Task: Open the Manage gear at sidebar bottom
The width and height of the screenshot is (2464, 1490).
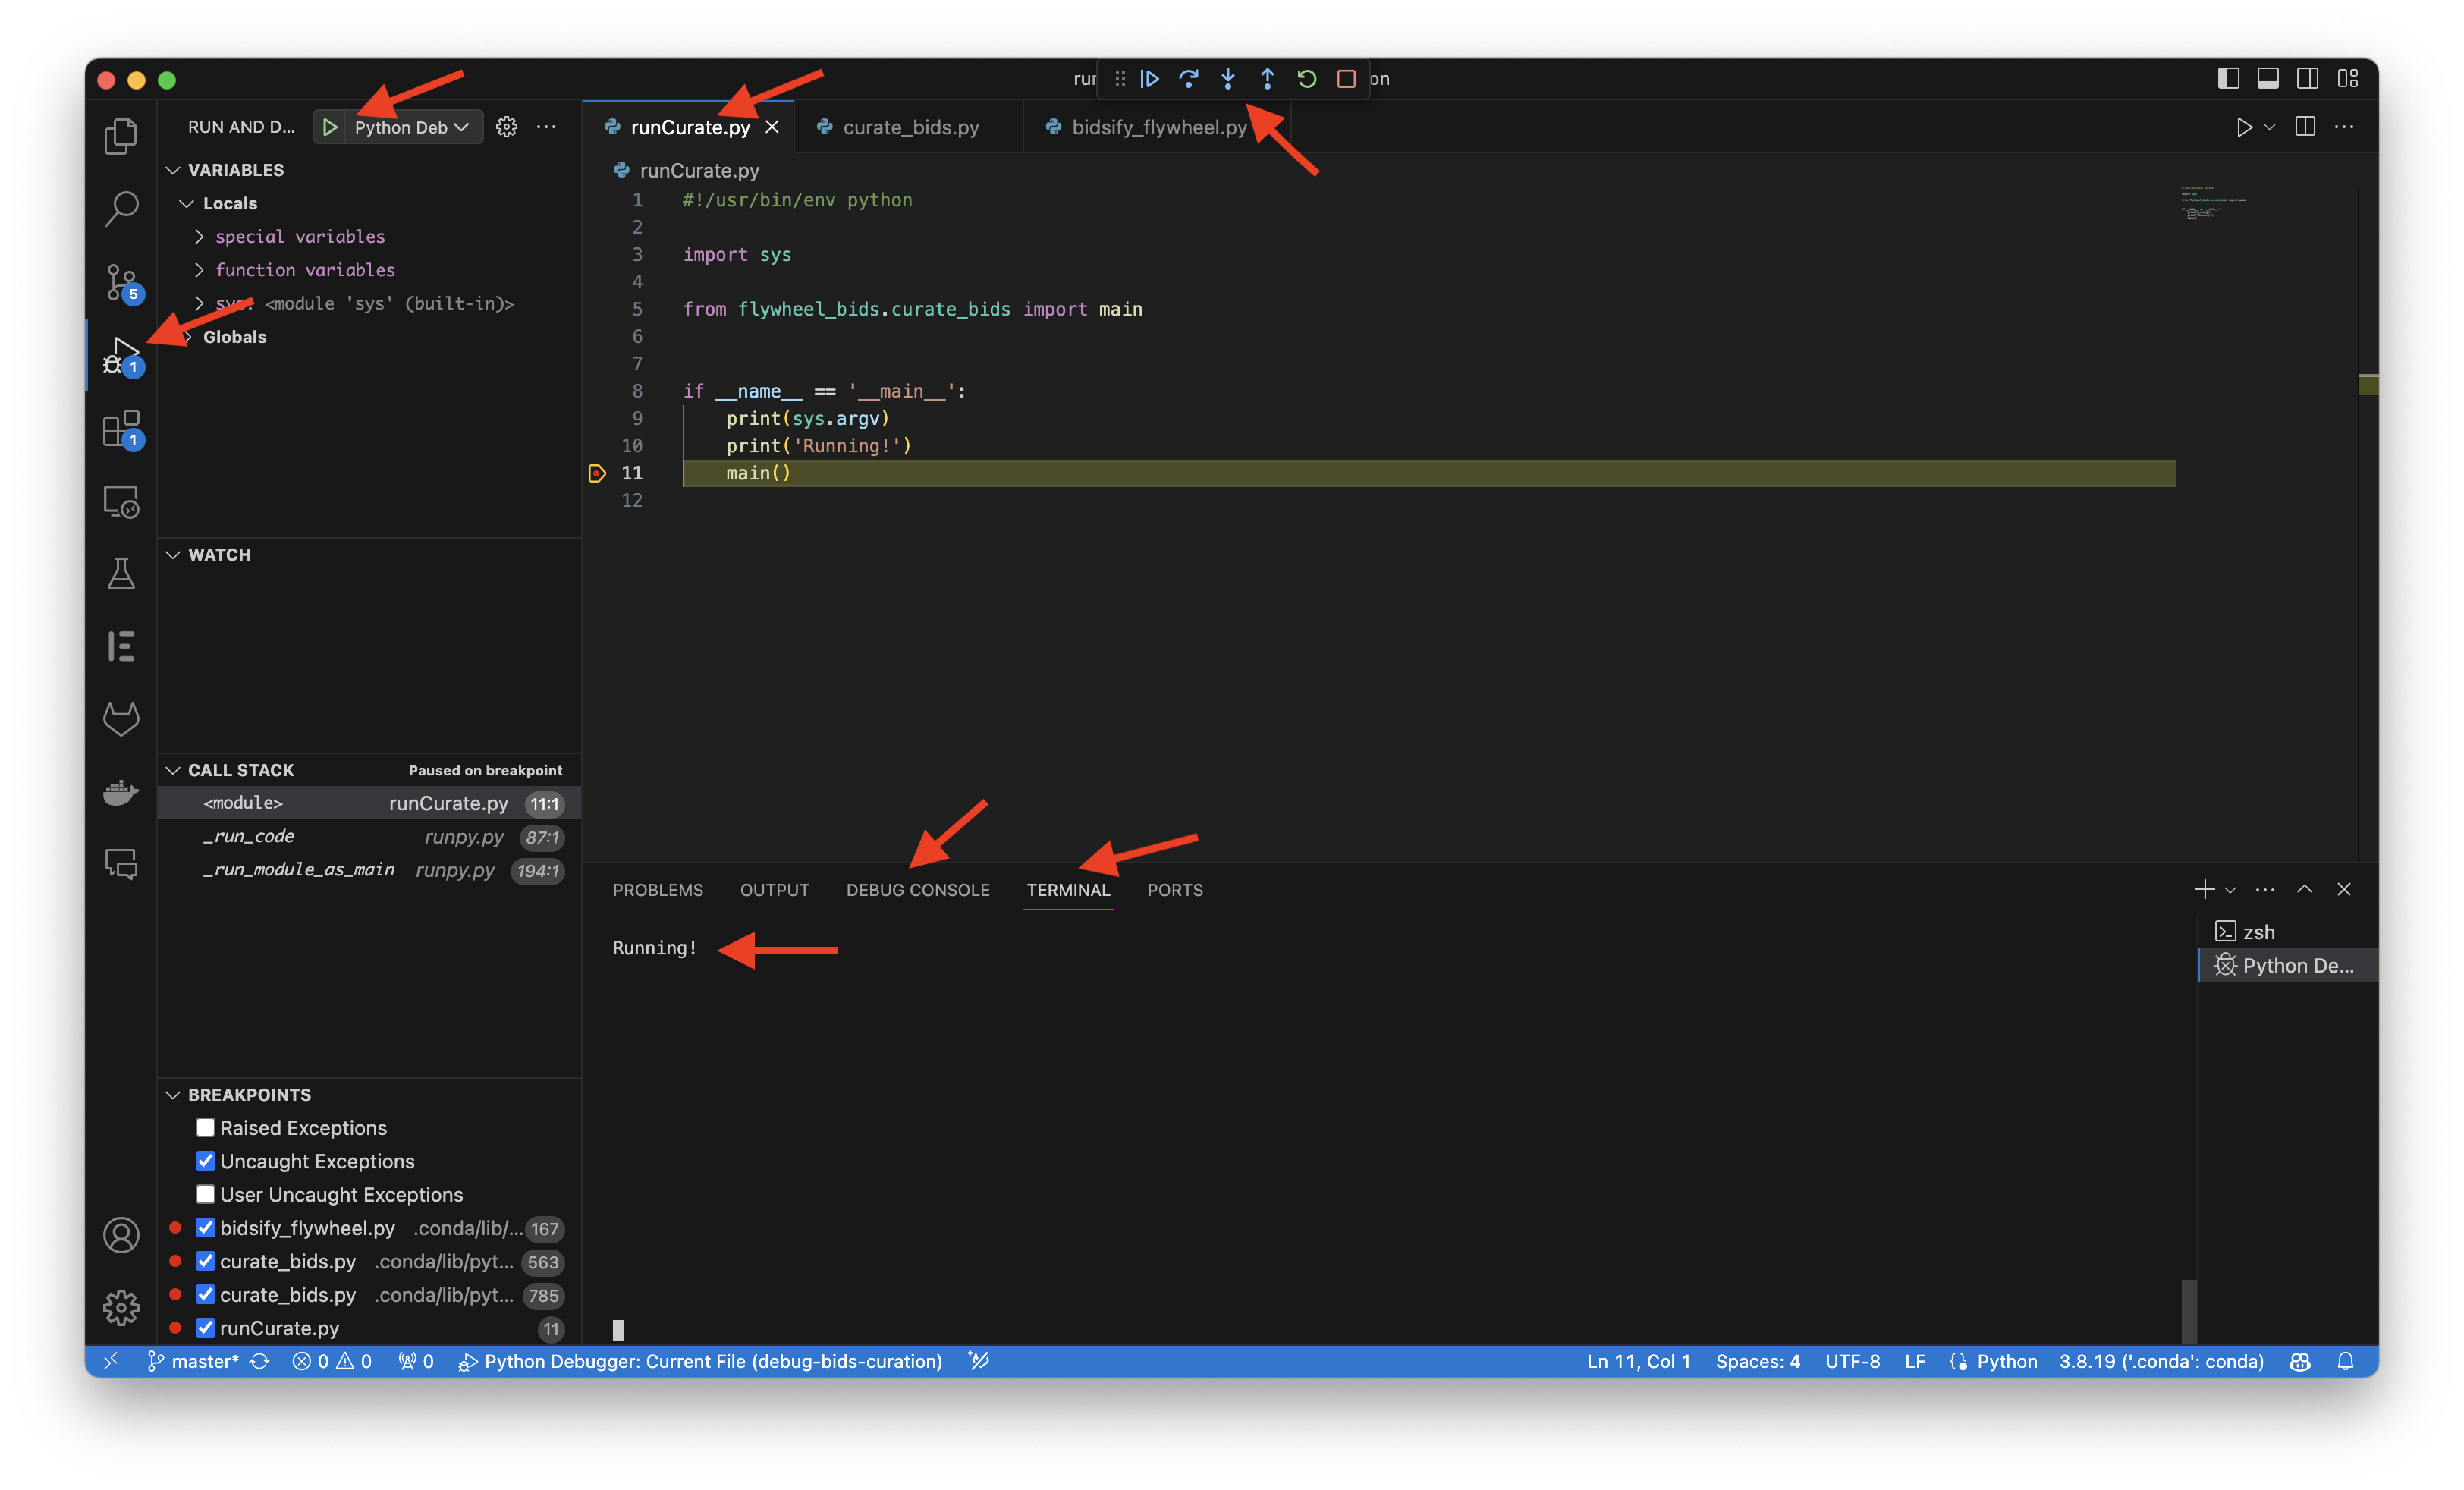Action: (x=121, y=1307)
